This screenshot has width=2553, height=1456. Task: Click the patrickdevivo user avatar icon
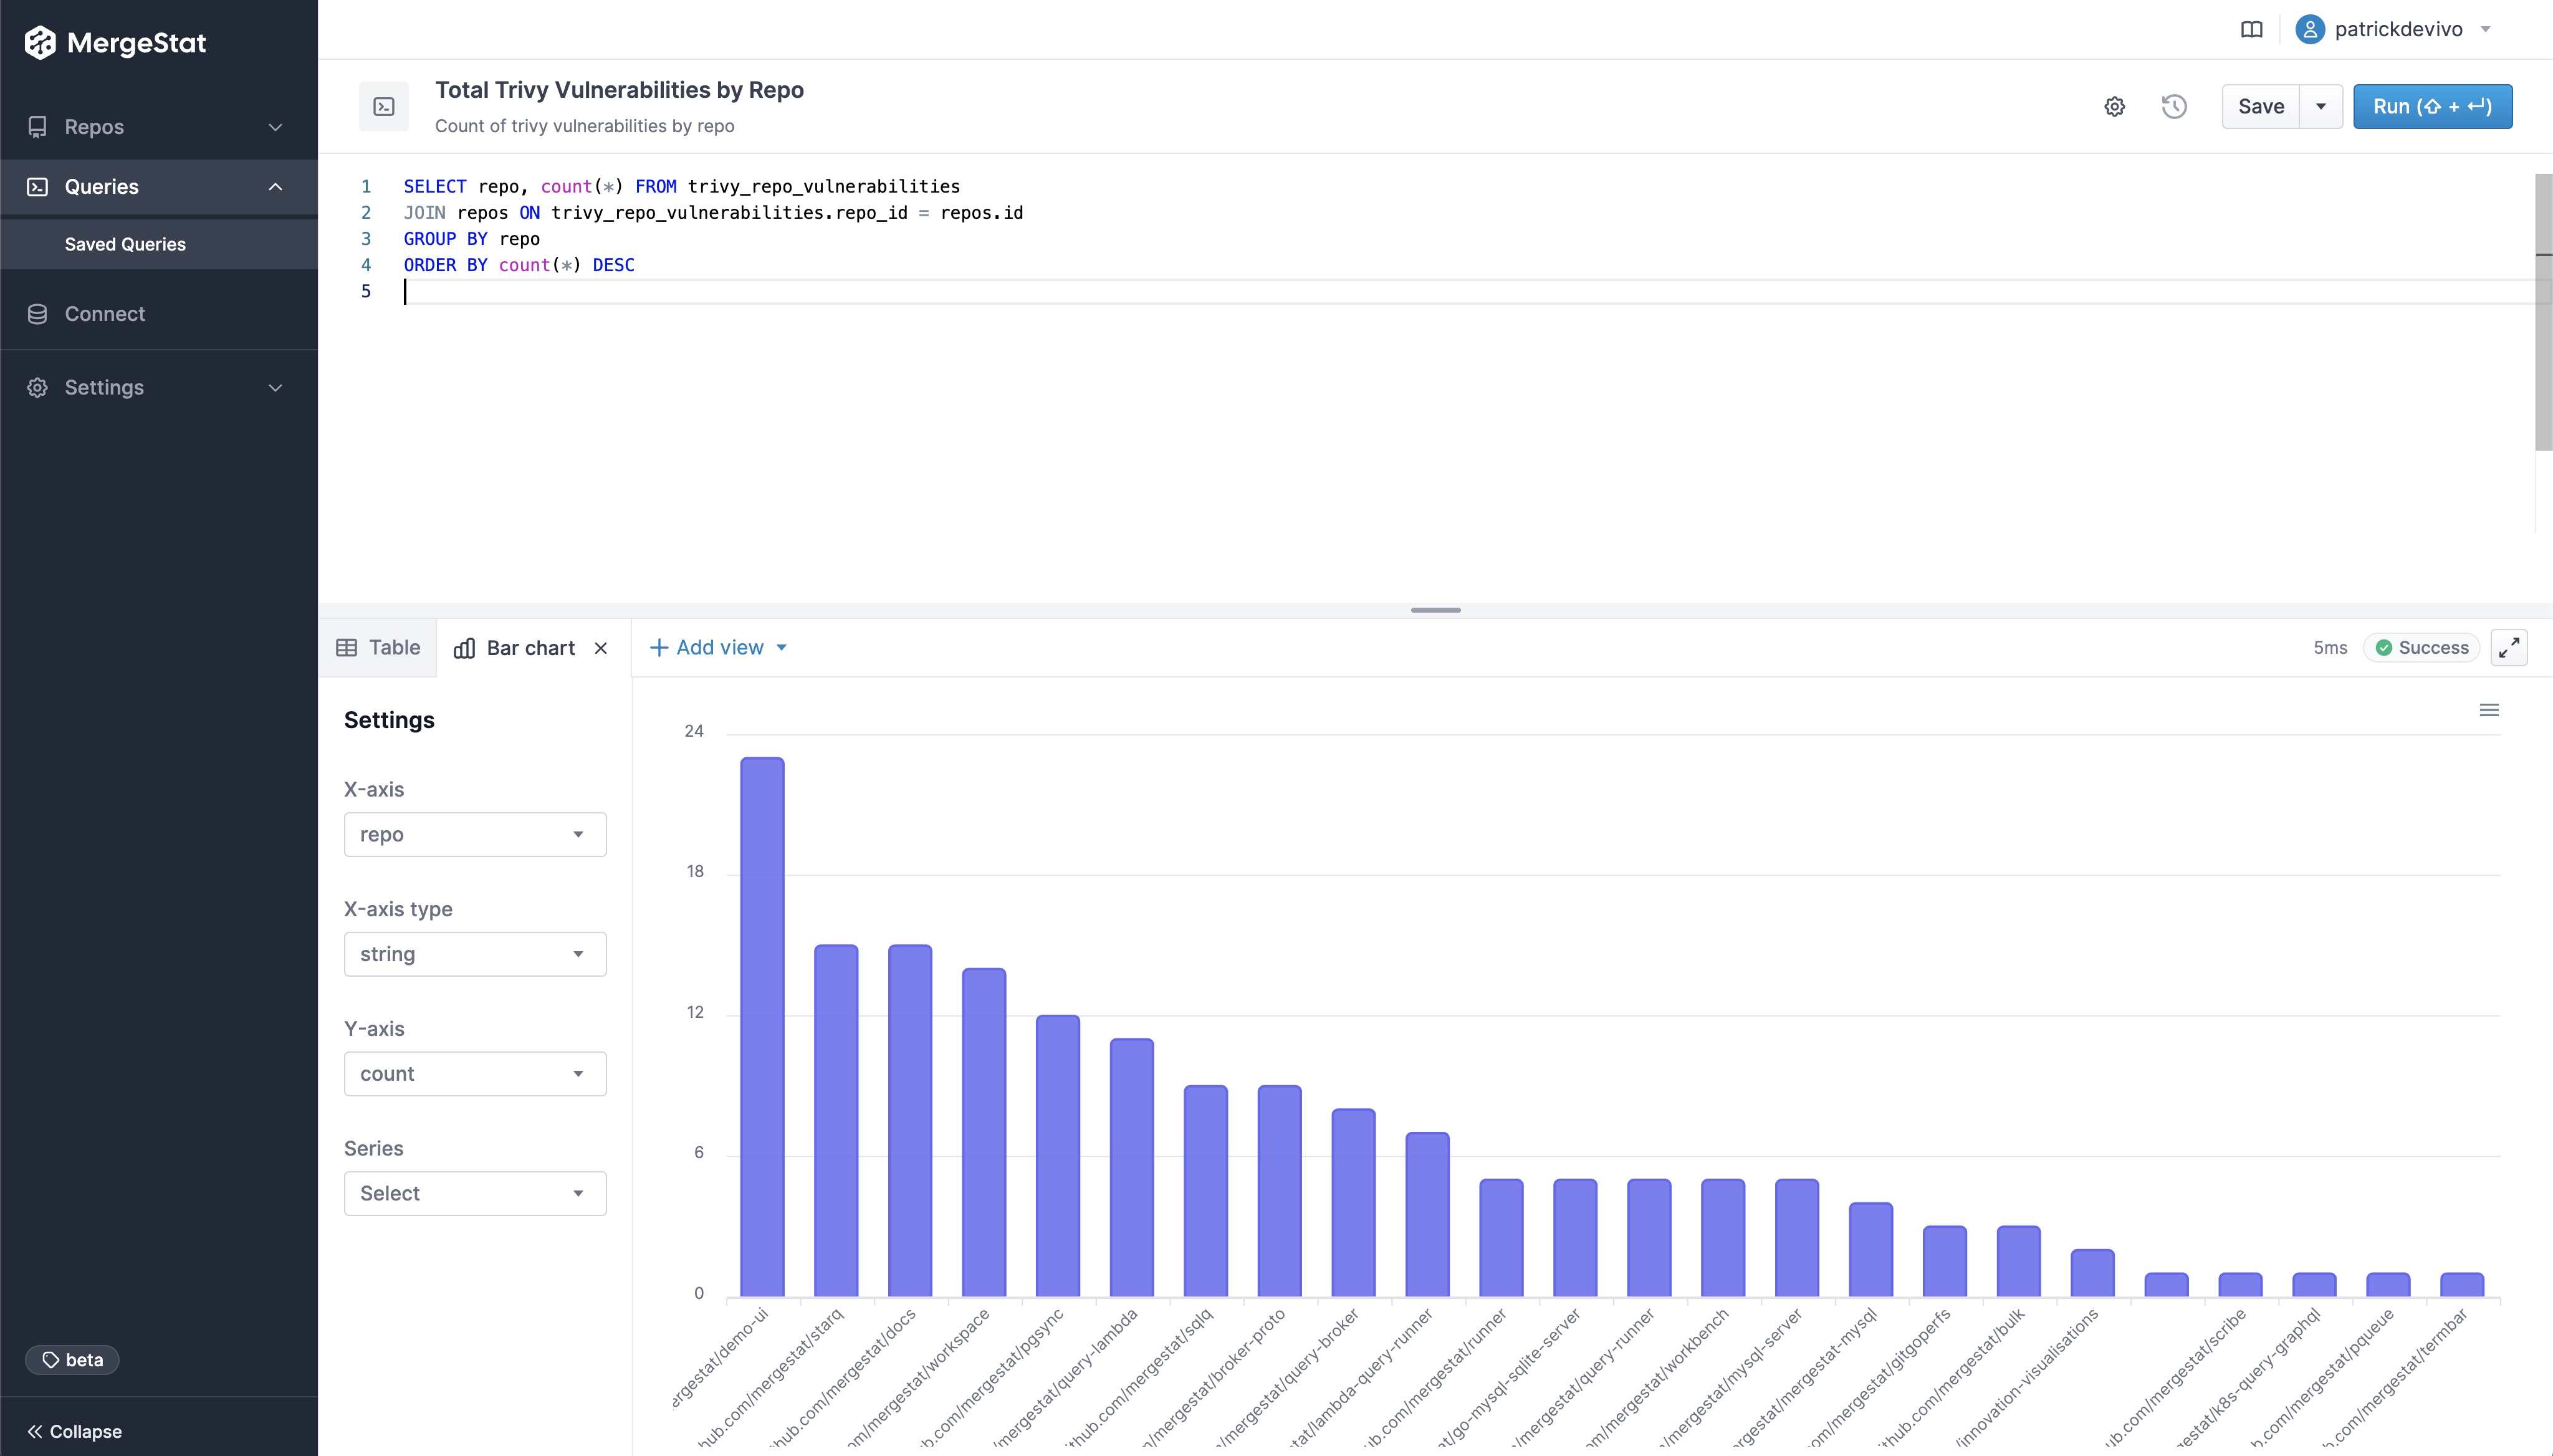tap(2309, 30)
